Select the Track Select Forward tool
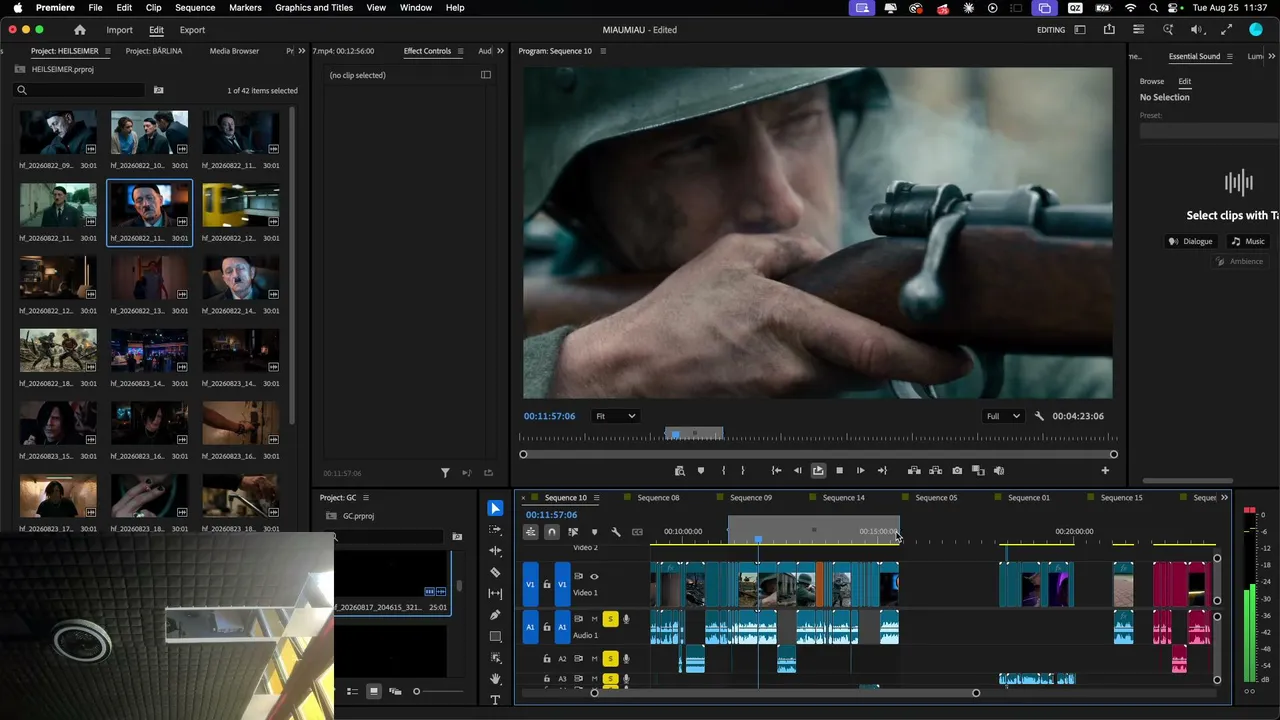The width and height of the screenshot is (1280, 720). pos(495,529)
